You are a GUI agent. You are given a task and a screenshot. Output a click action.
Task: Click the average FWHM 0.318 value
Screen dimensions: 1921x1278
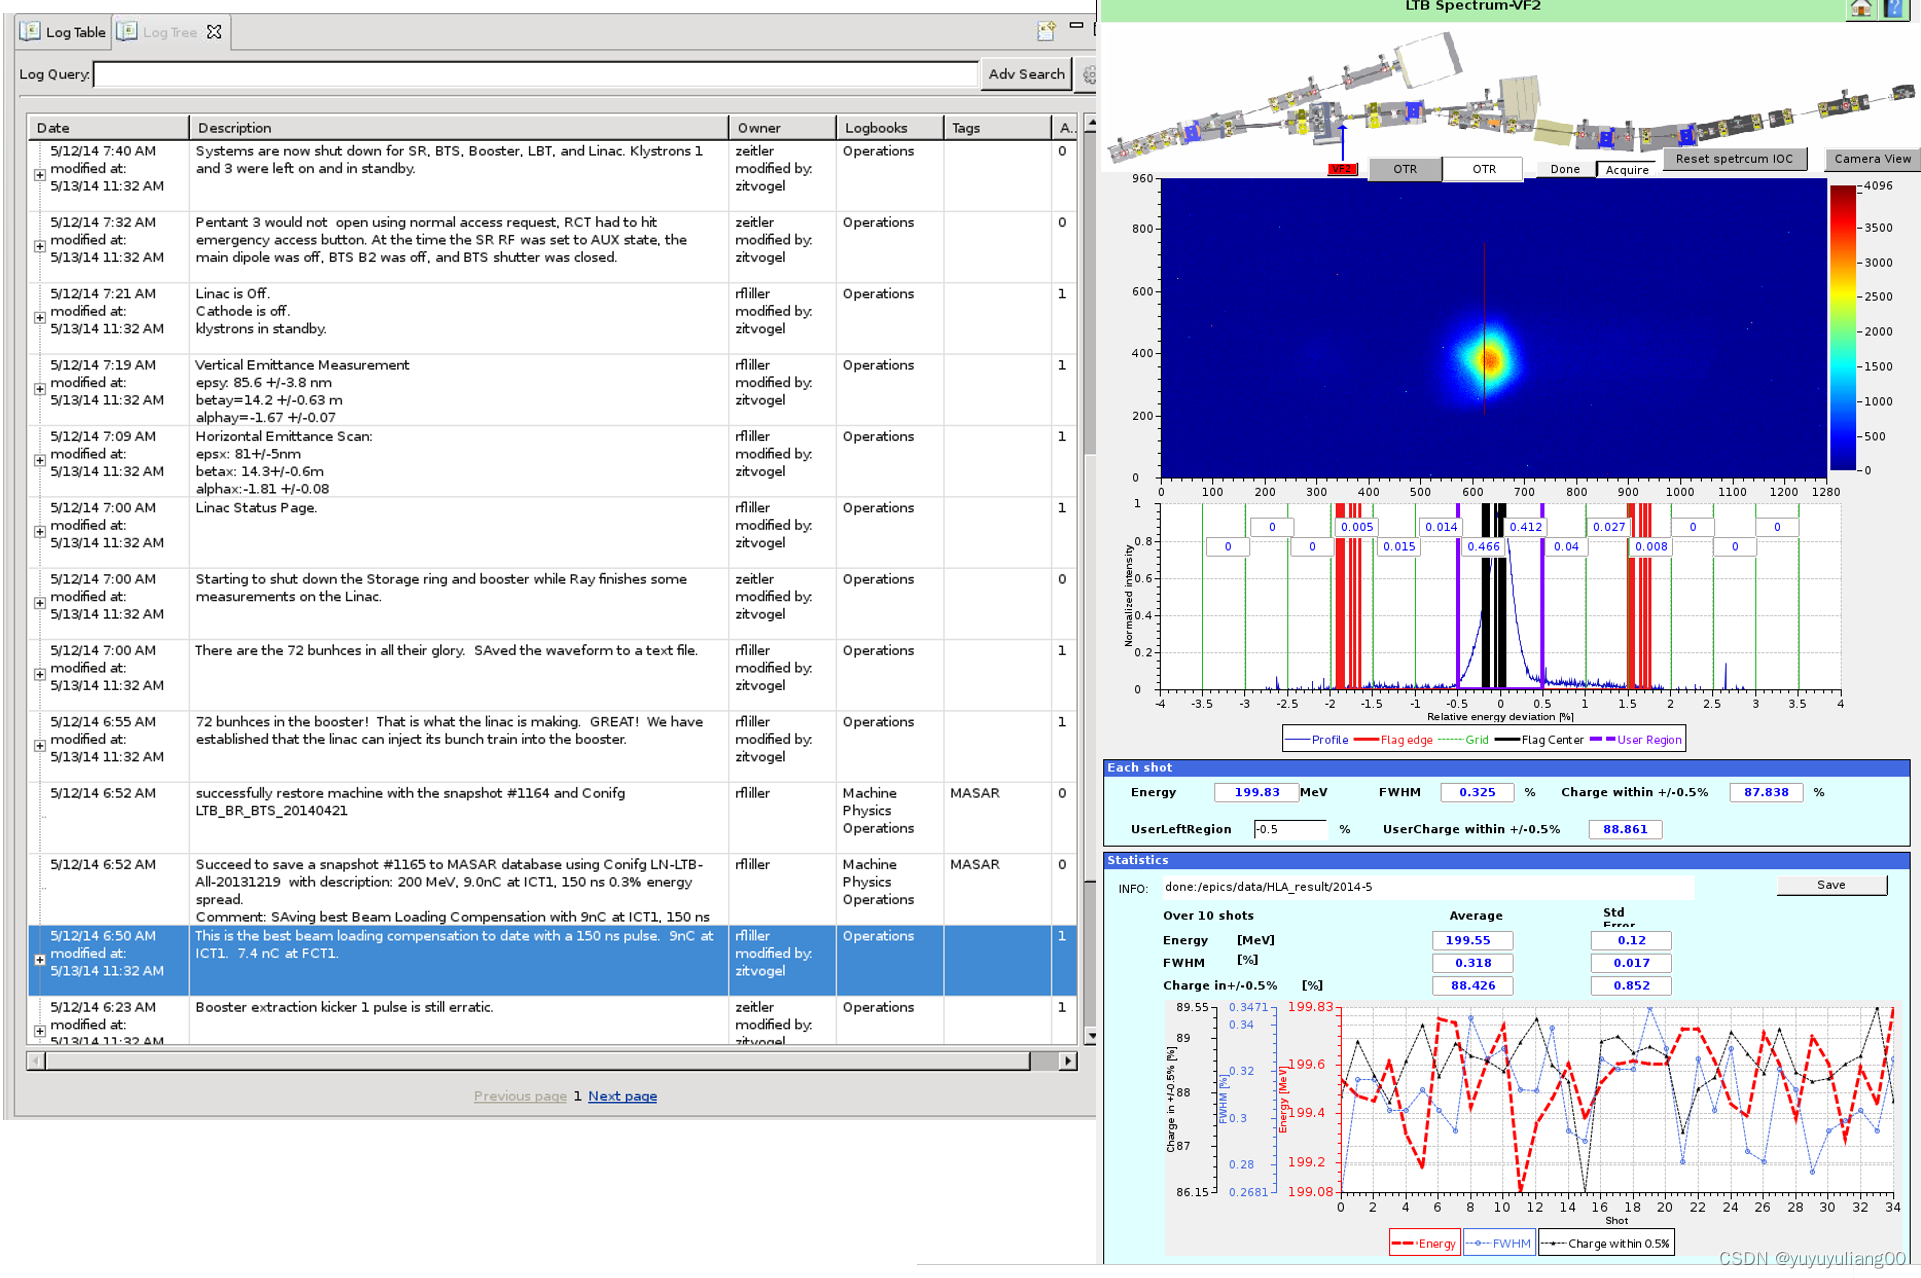1472,963
